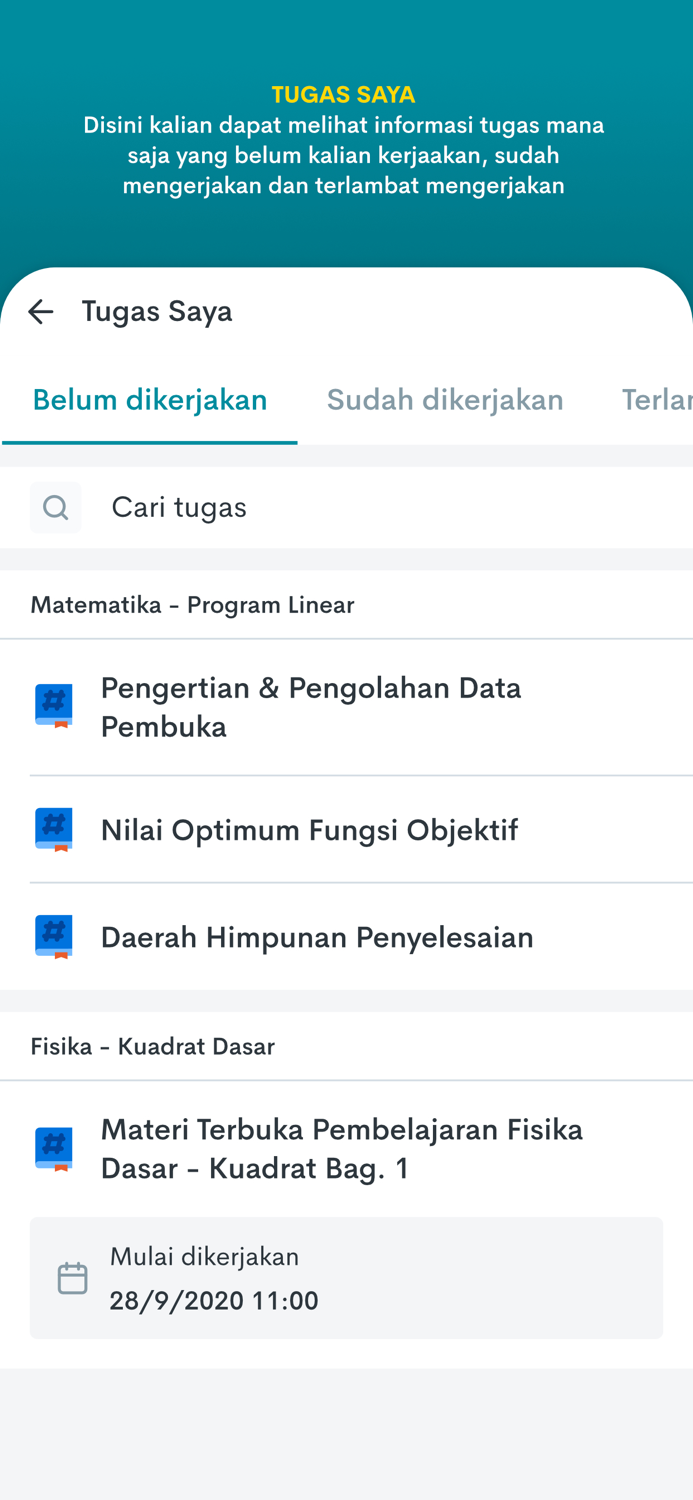Open the Terlambat tab
693x1500 pixels.
[x=658, y=399]
